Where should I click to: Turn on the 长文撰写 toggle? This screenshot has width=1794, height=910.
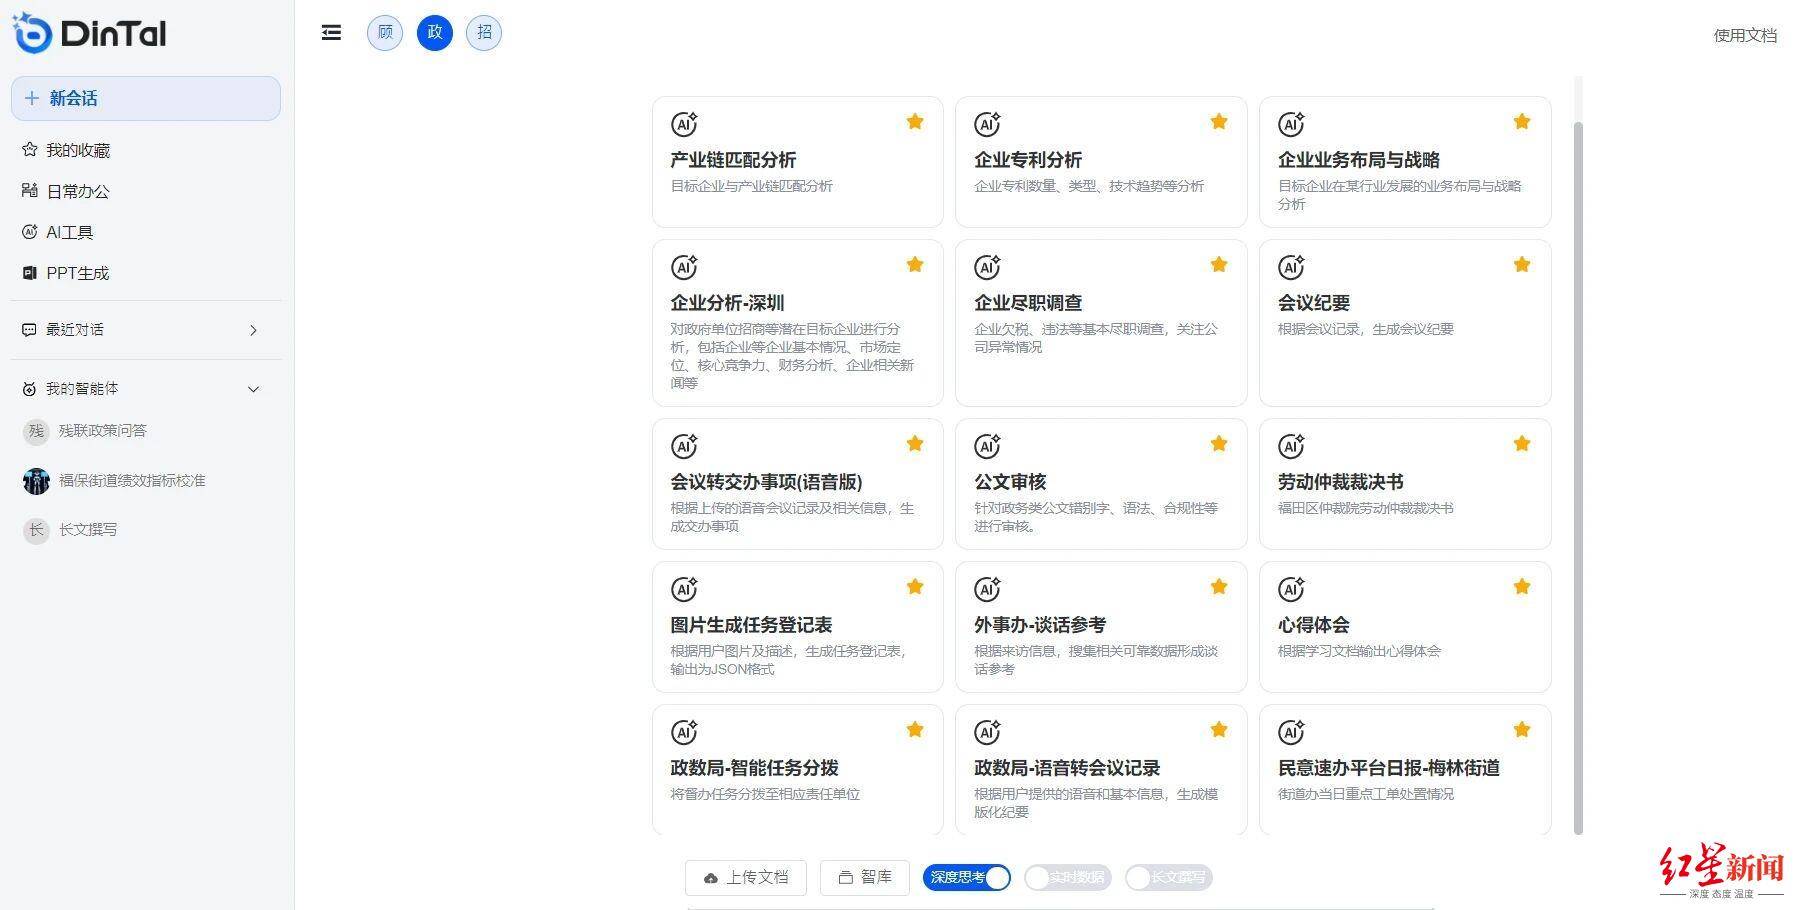(1167, 878)
